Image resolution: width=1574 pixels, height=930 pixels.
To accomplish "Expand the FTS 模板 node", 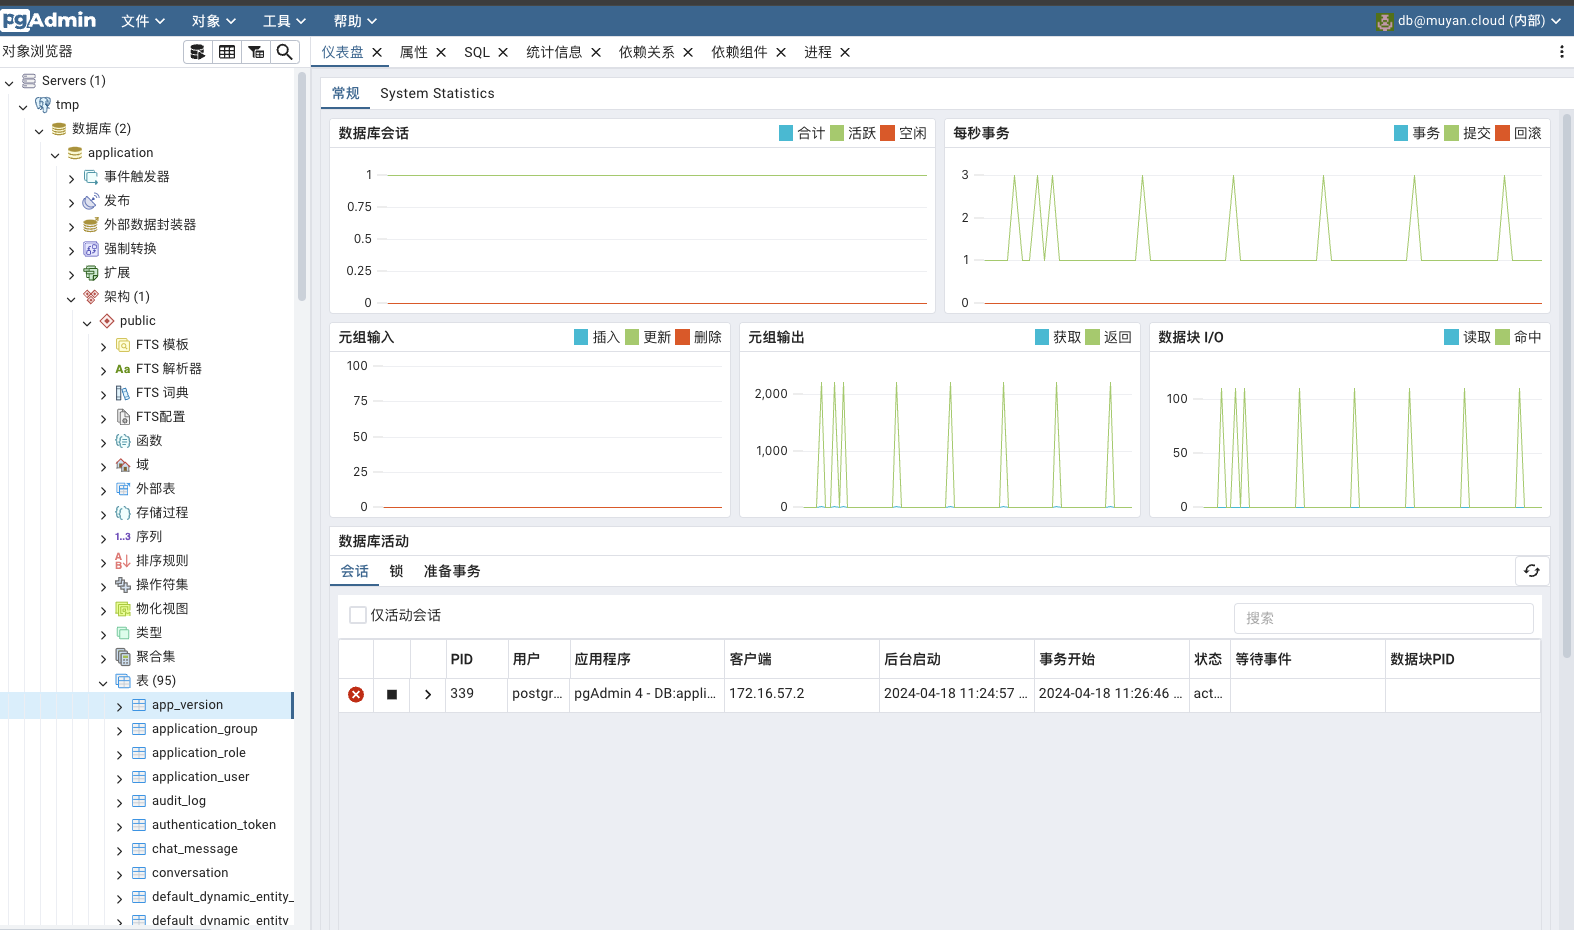I will 103,346.
